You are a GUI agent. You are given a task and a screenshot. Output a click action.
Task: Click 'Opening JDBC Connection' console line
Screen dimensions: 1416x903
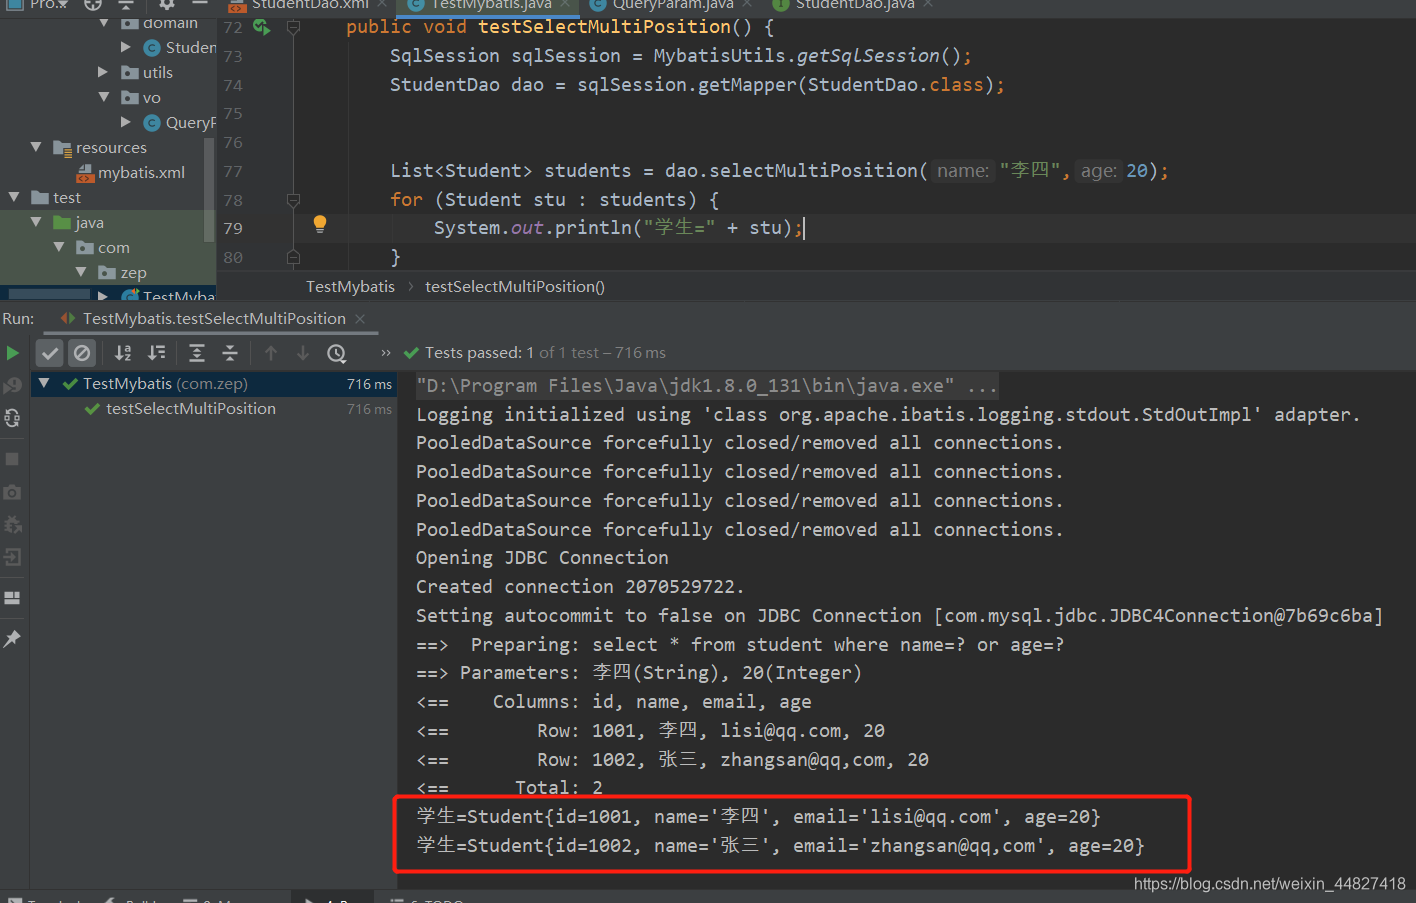point(542,558)
